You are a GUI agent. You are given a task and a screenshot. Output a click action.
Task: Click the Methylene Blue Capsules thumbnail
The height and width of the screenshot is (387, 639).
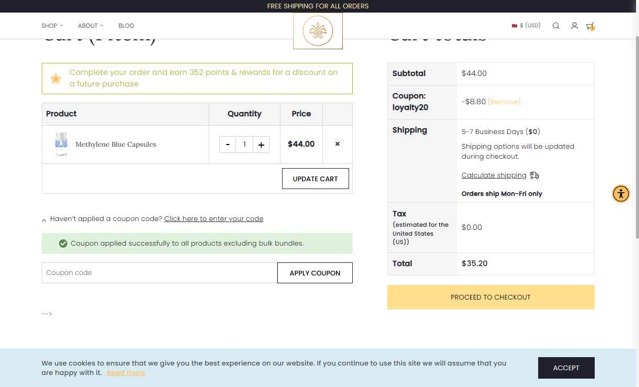(61, 144)
